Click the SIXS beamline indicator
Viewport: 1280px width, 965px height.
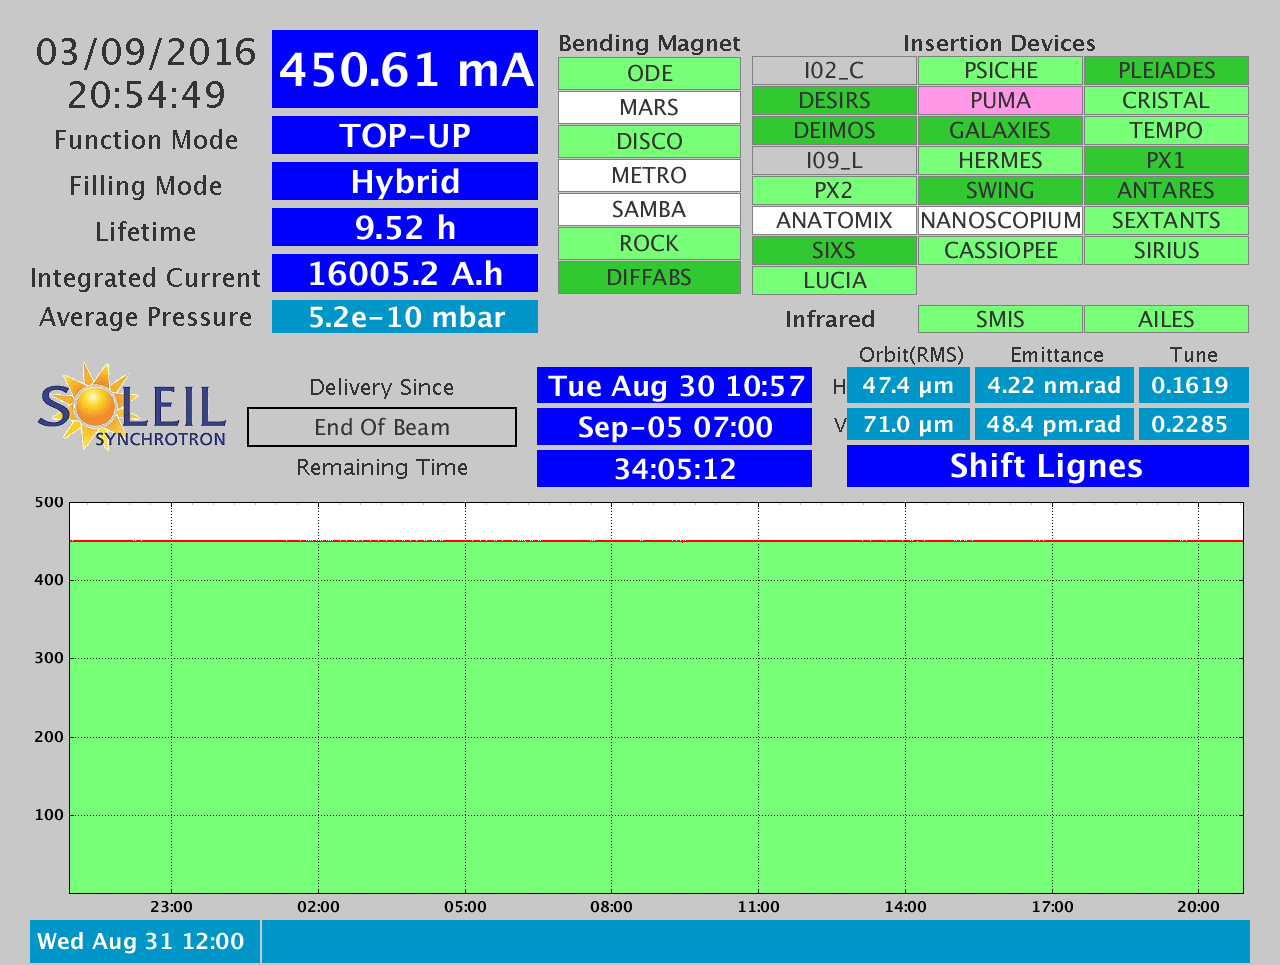(834, 250)
